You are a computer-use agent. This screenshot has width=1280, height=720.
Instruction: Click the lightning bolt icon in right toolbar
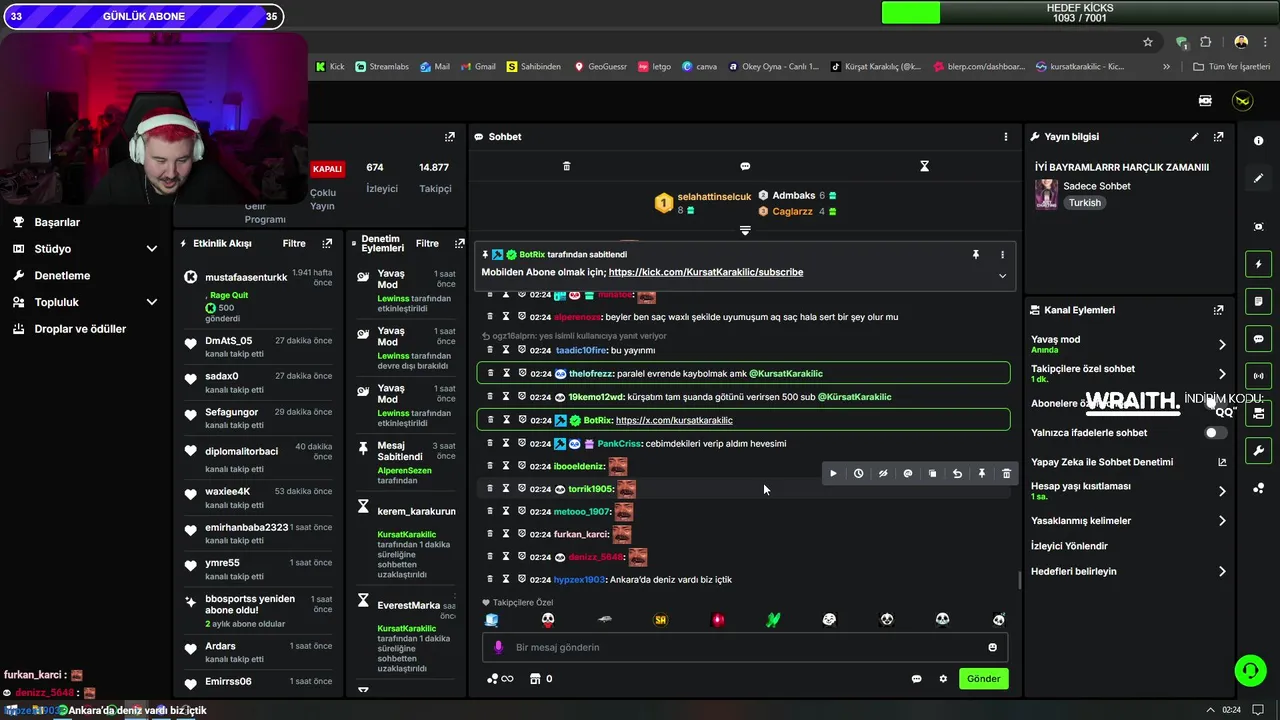tap(1258, 264)
